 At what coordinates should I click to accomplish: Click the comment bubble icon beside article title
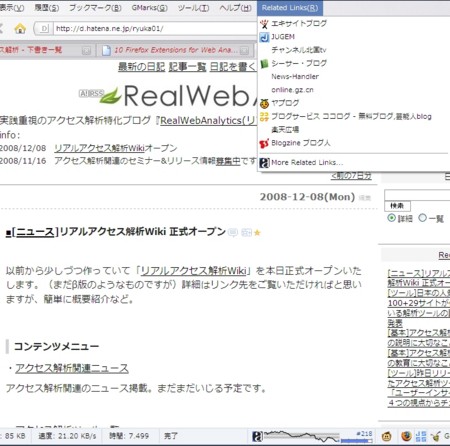coord(233,233)
